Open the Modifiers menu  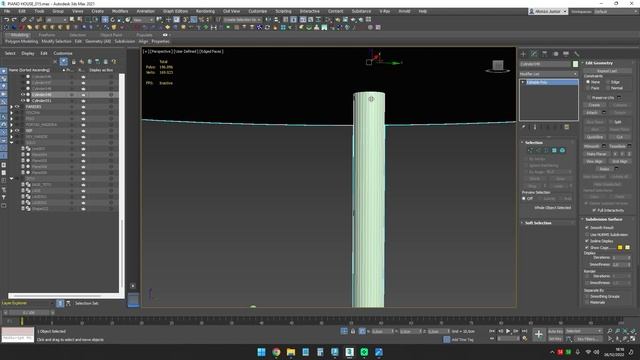tap(120, 11)
